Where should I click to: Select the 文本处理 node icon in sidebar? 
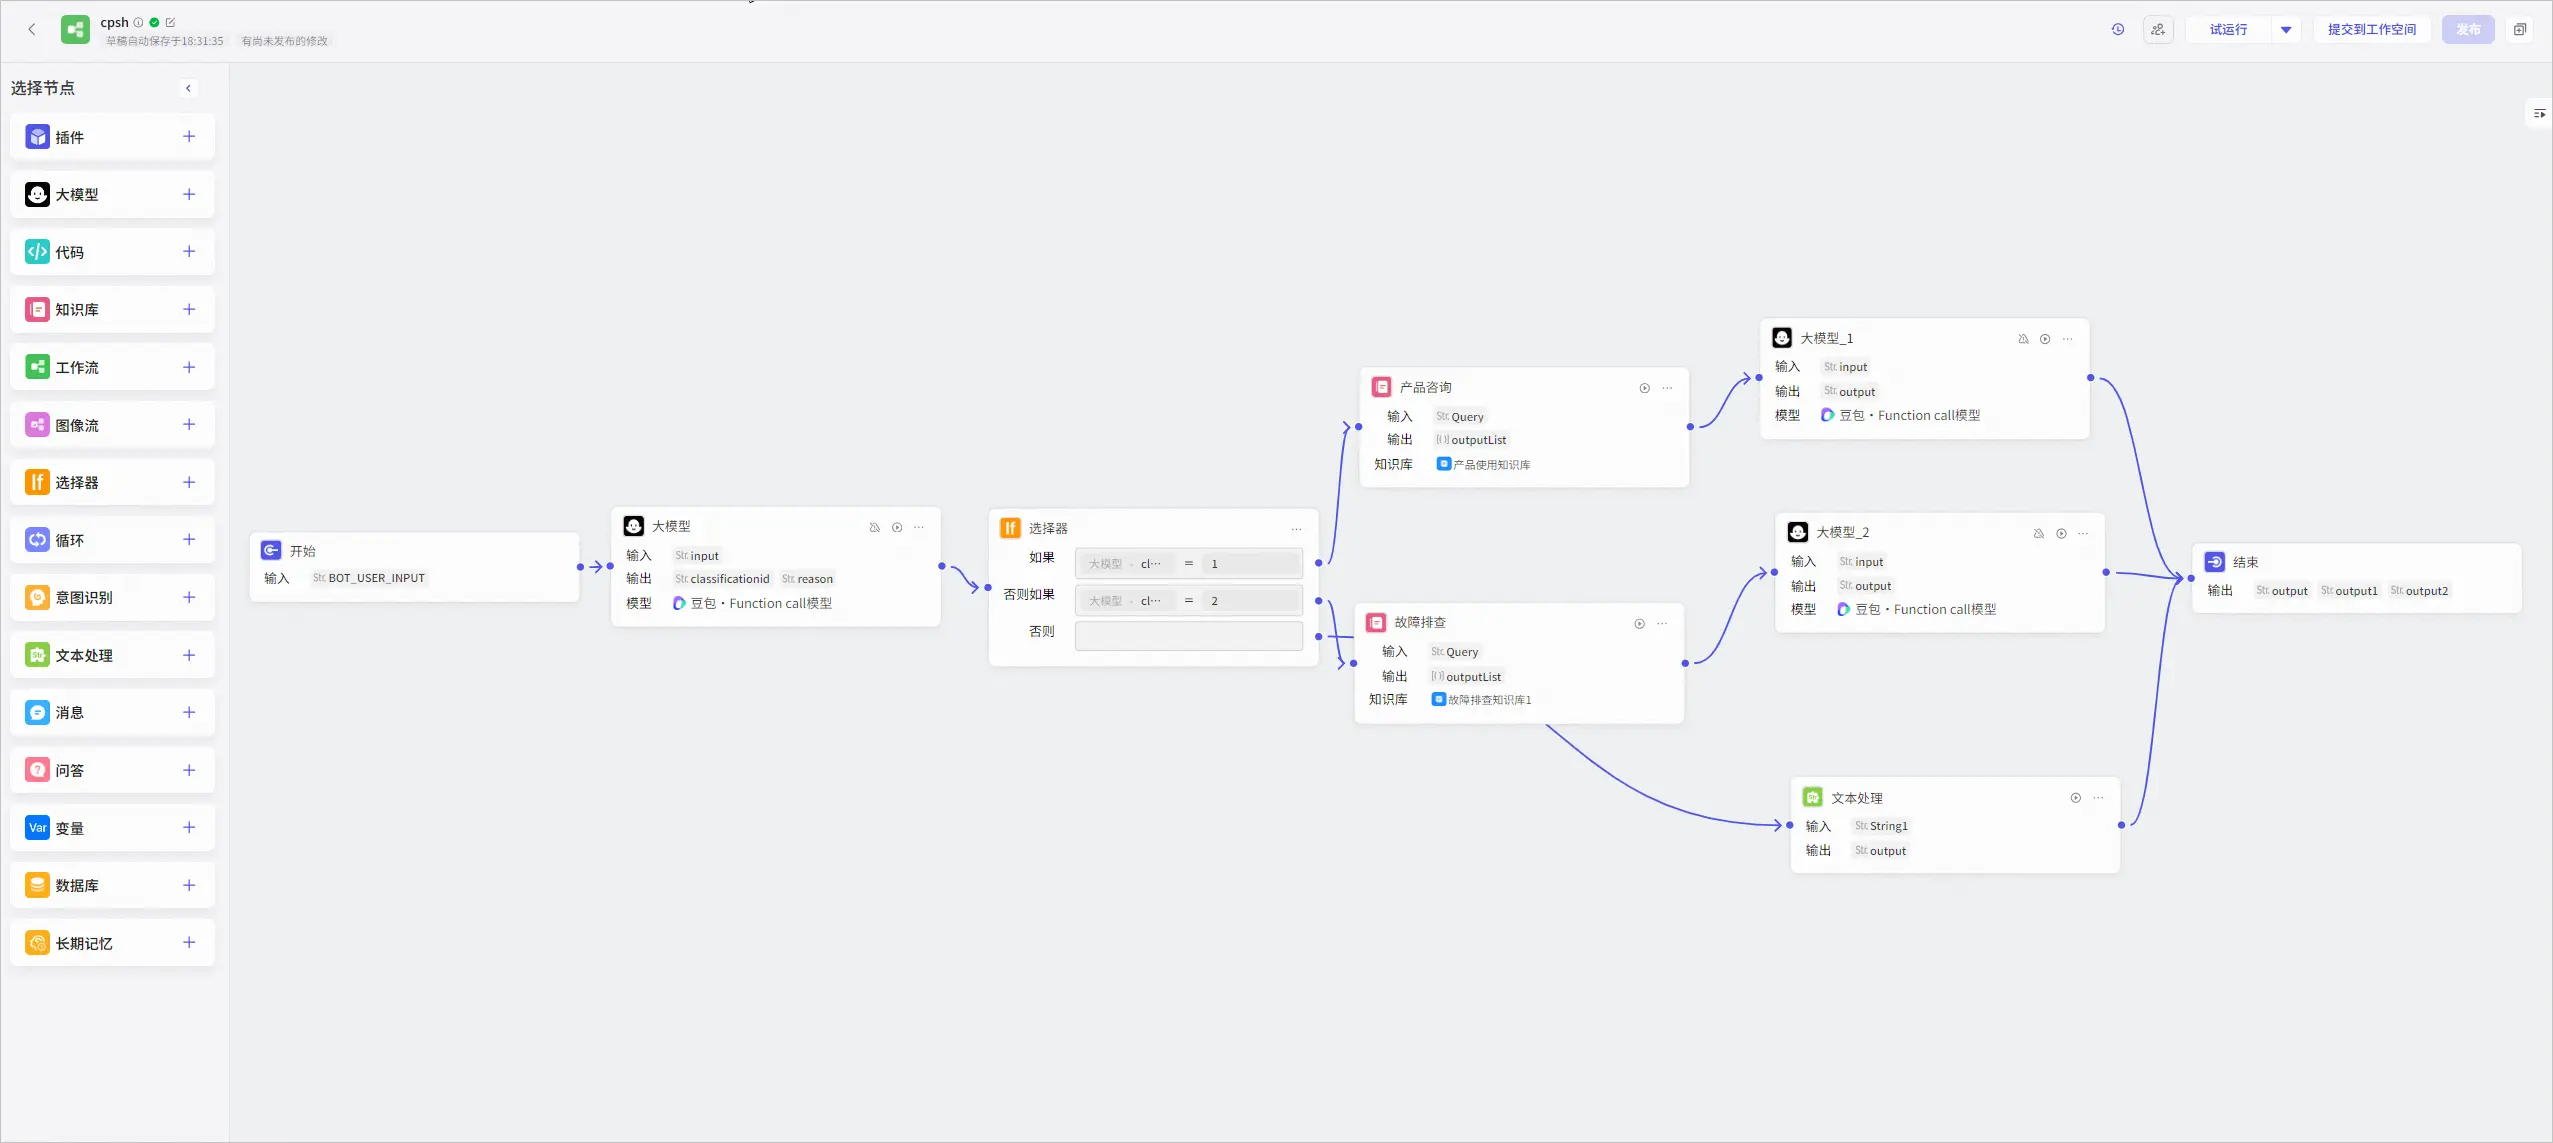pos(37,655)
